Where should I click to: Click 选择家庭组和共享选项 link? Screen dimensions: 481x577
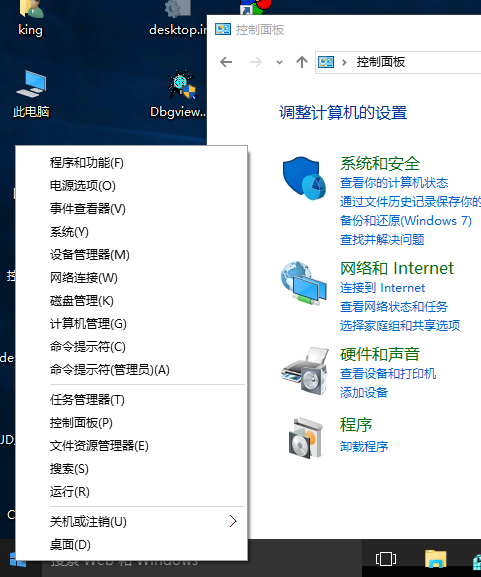click(x=400, y=325)
